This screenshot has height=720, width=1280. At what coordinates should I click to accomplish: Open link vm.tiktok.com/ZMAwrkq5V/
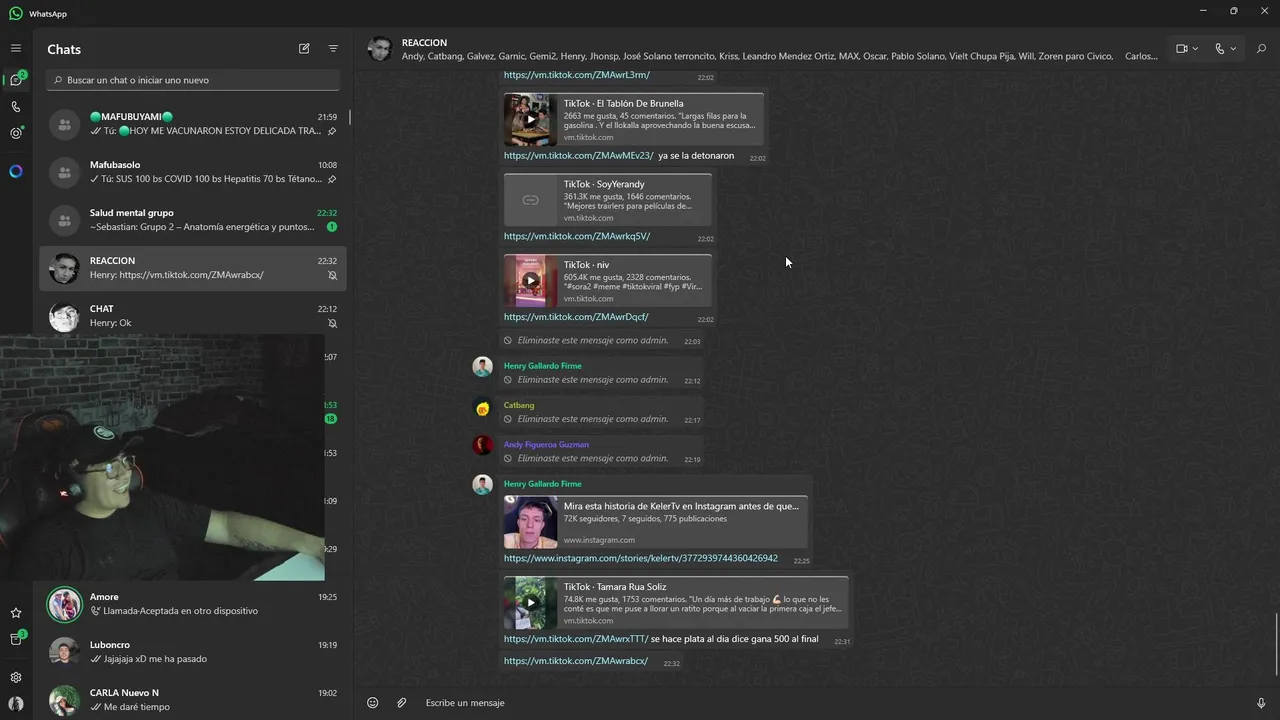pos(577,237)
